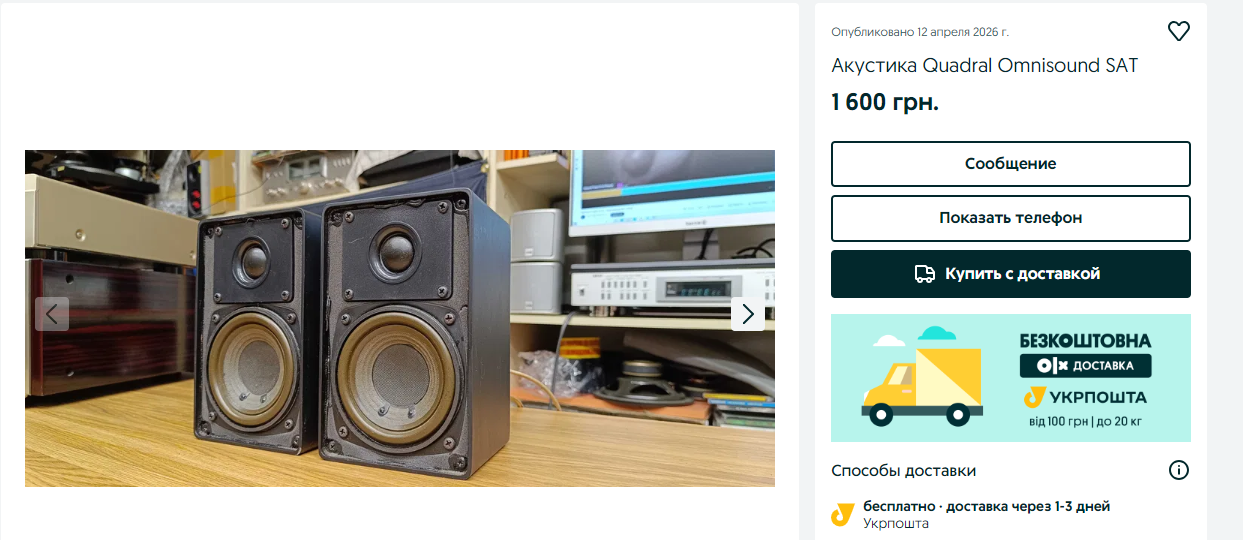The height and width of the screenshot is (540, 1243).
Task: Click Купить с доставкой button
Action: point(1011,274)
